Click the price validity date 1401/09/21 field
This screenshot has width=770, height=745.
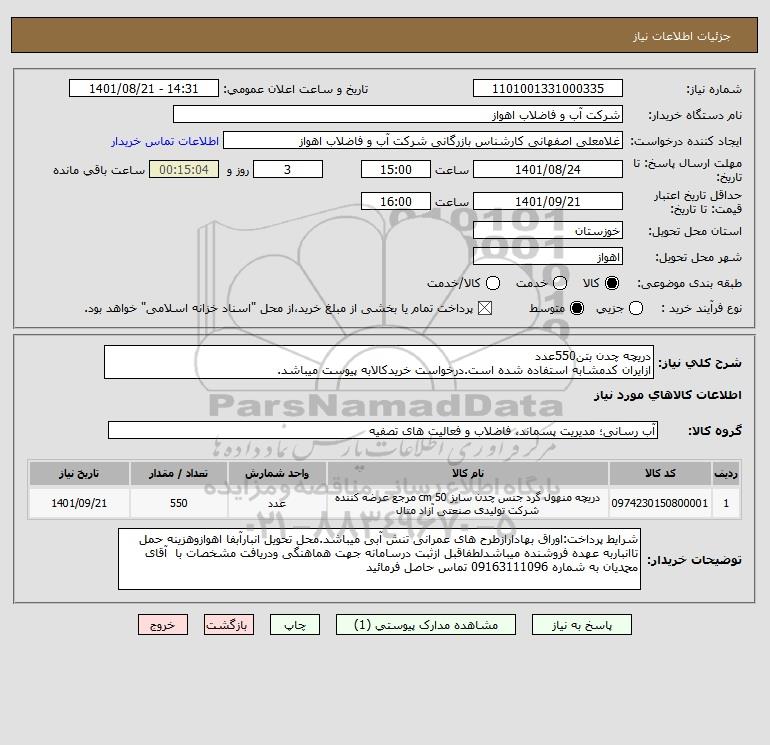548,201
